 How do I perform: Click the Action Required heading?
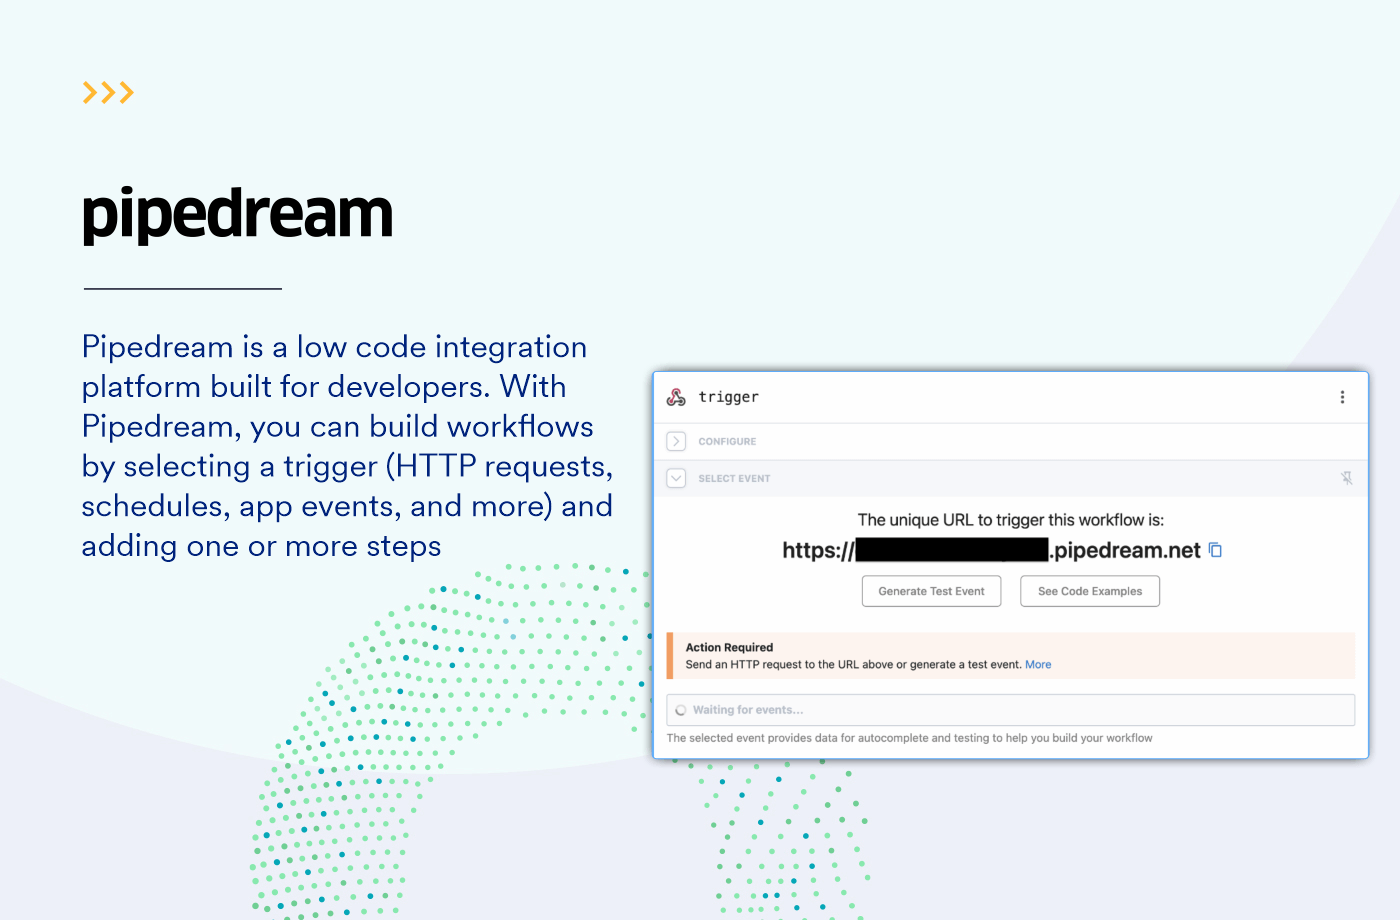point(729,647)
